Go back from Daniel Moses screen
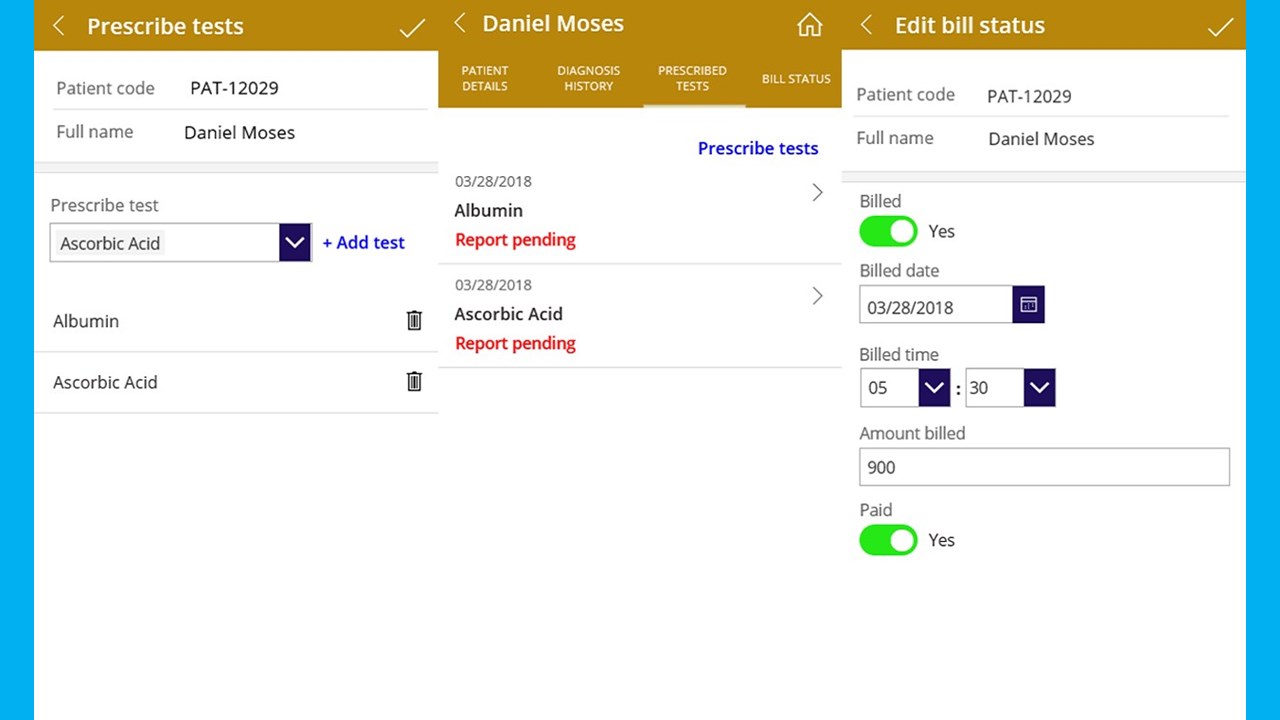The image size is (1280, 720). coord(460,23)
